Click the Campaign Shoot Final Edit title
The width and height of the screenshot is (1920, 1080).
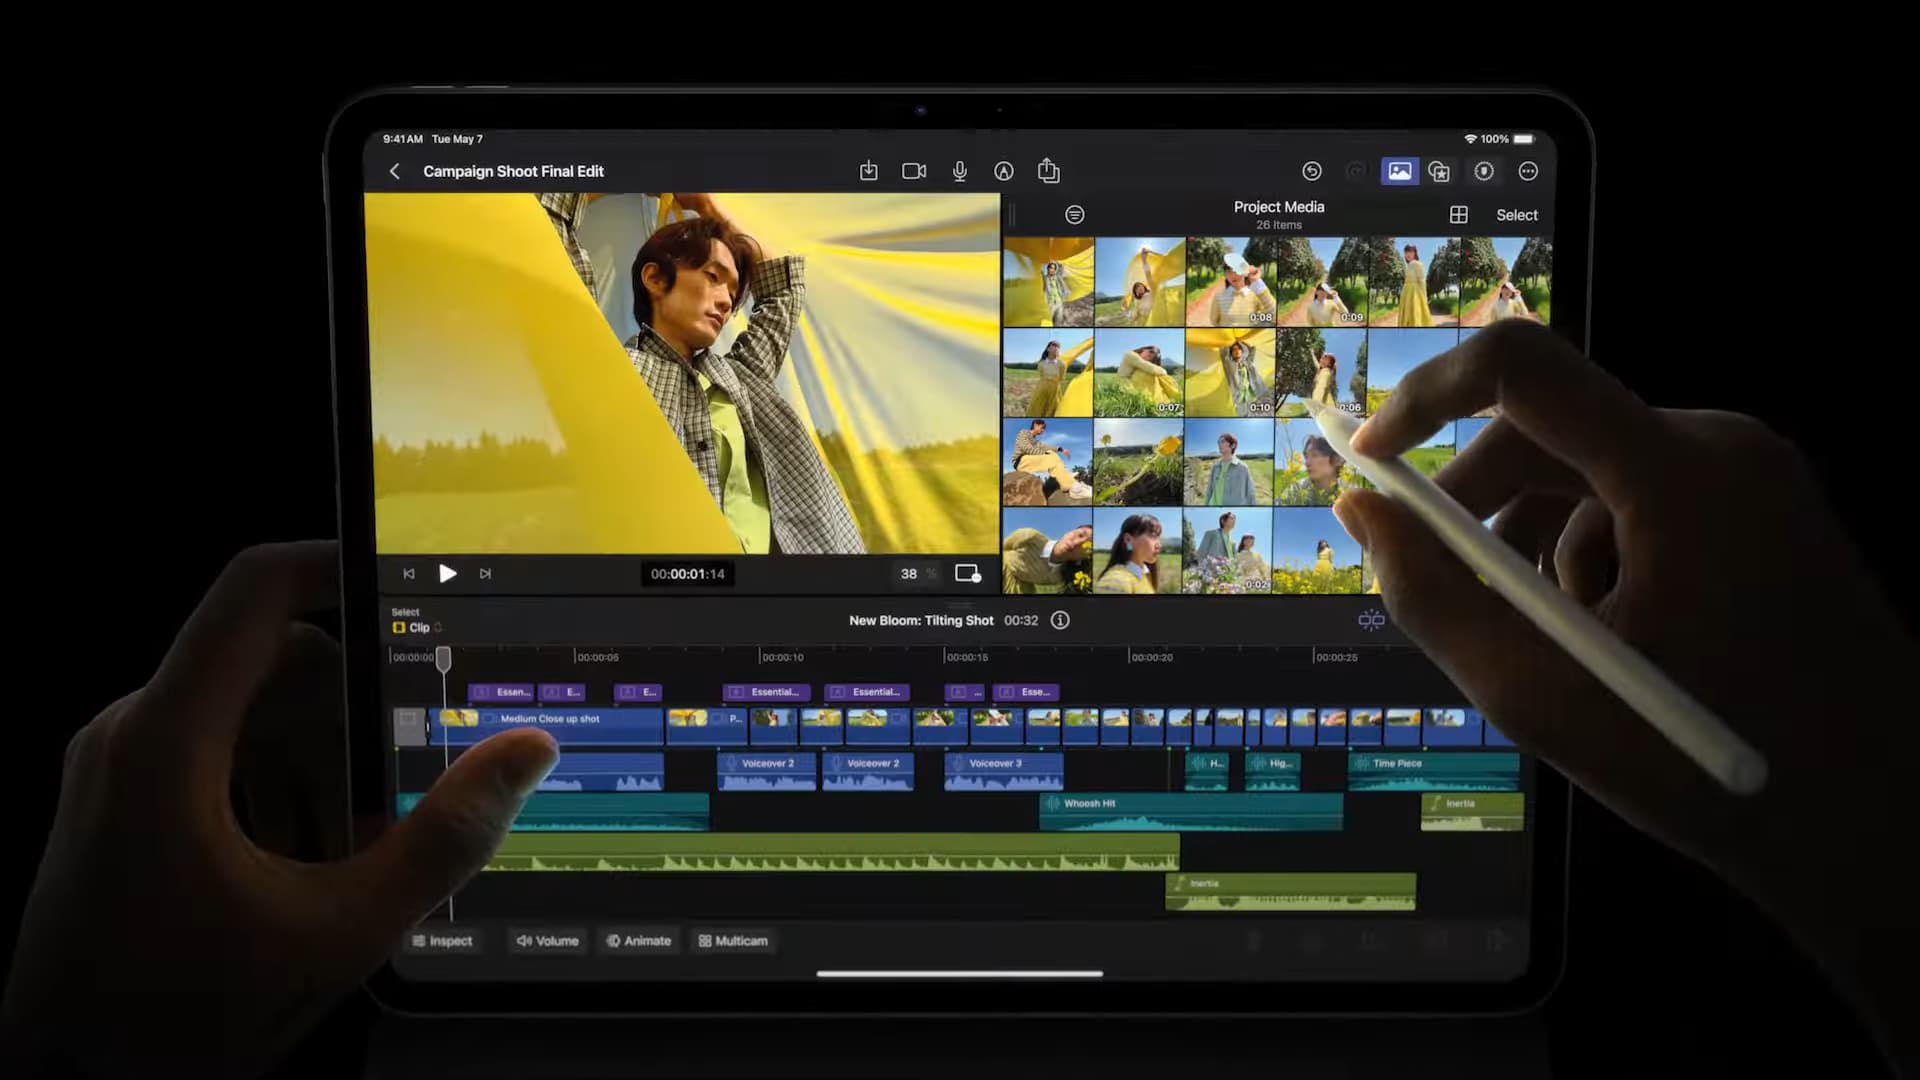click(x=513, y=171)
